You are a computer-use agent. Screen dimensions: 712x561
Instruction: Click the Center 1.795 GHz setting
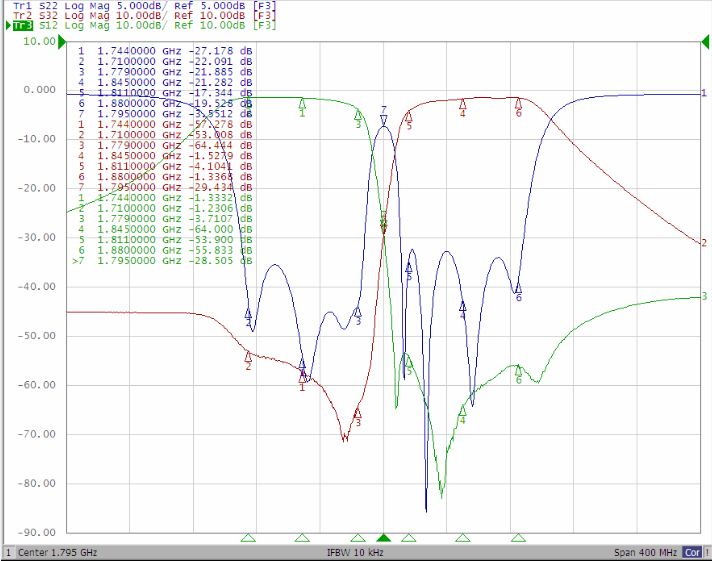[x=57, y=553]
